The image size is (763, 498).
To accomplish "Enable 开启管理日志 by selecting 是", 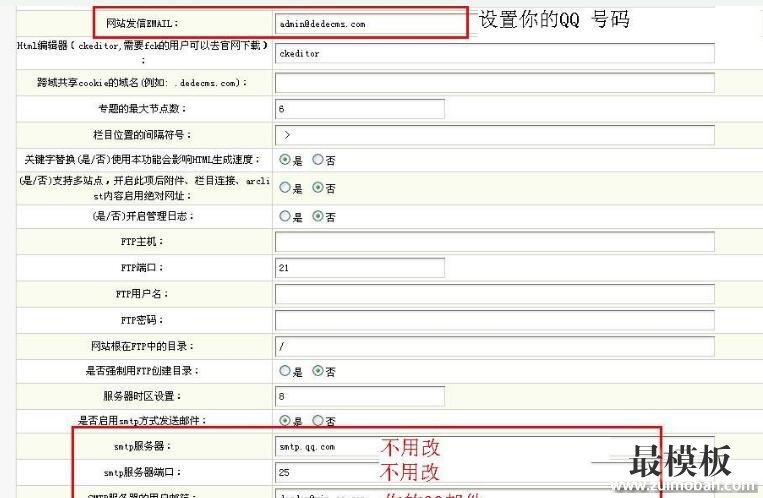I will point(285,216).
